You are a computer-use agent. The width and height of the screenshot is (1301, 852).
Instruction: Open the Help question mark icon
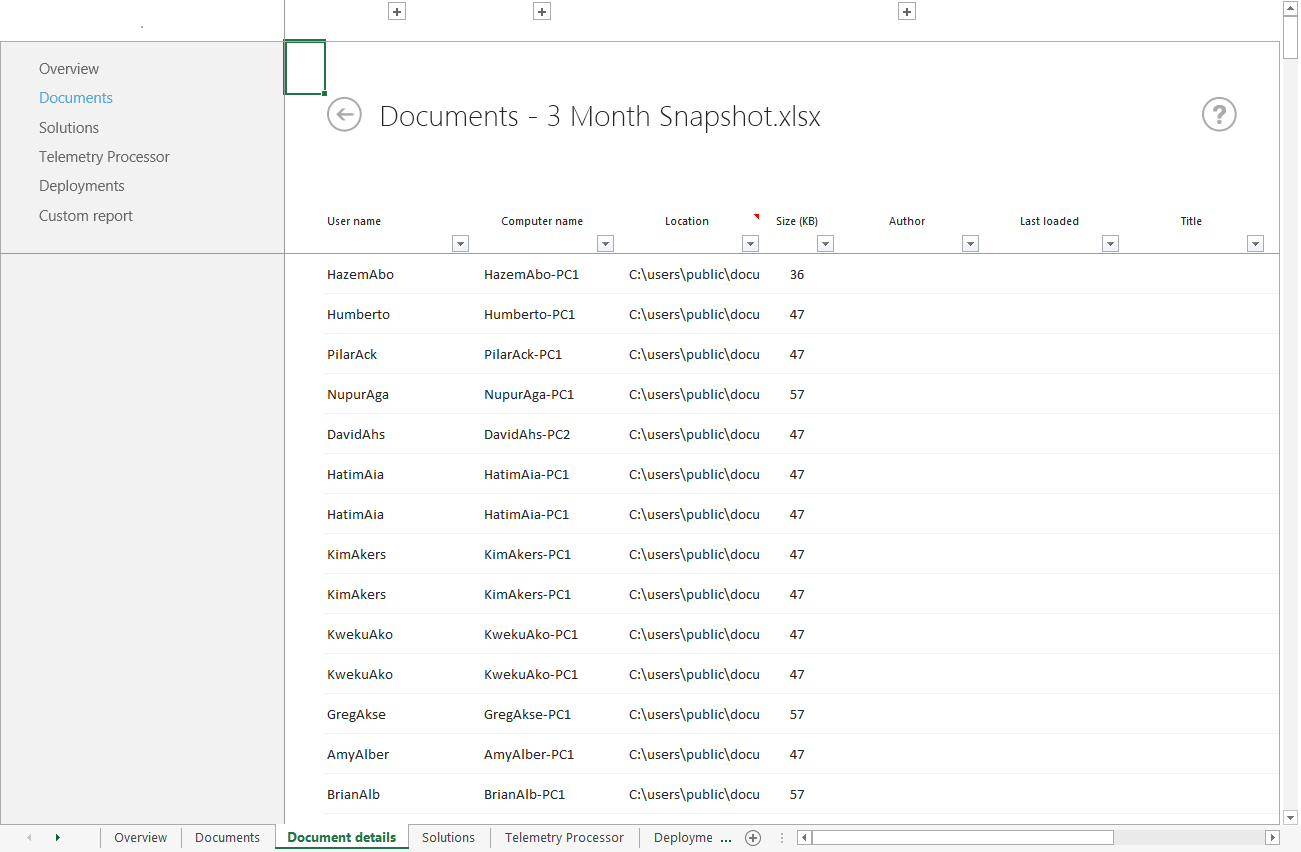click(1218, 115)
